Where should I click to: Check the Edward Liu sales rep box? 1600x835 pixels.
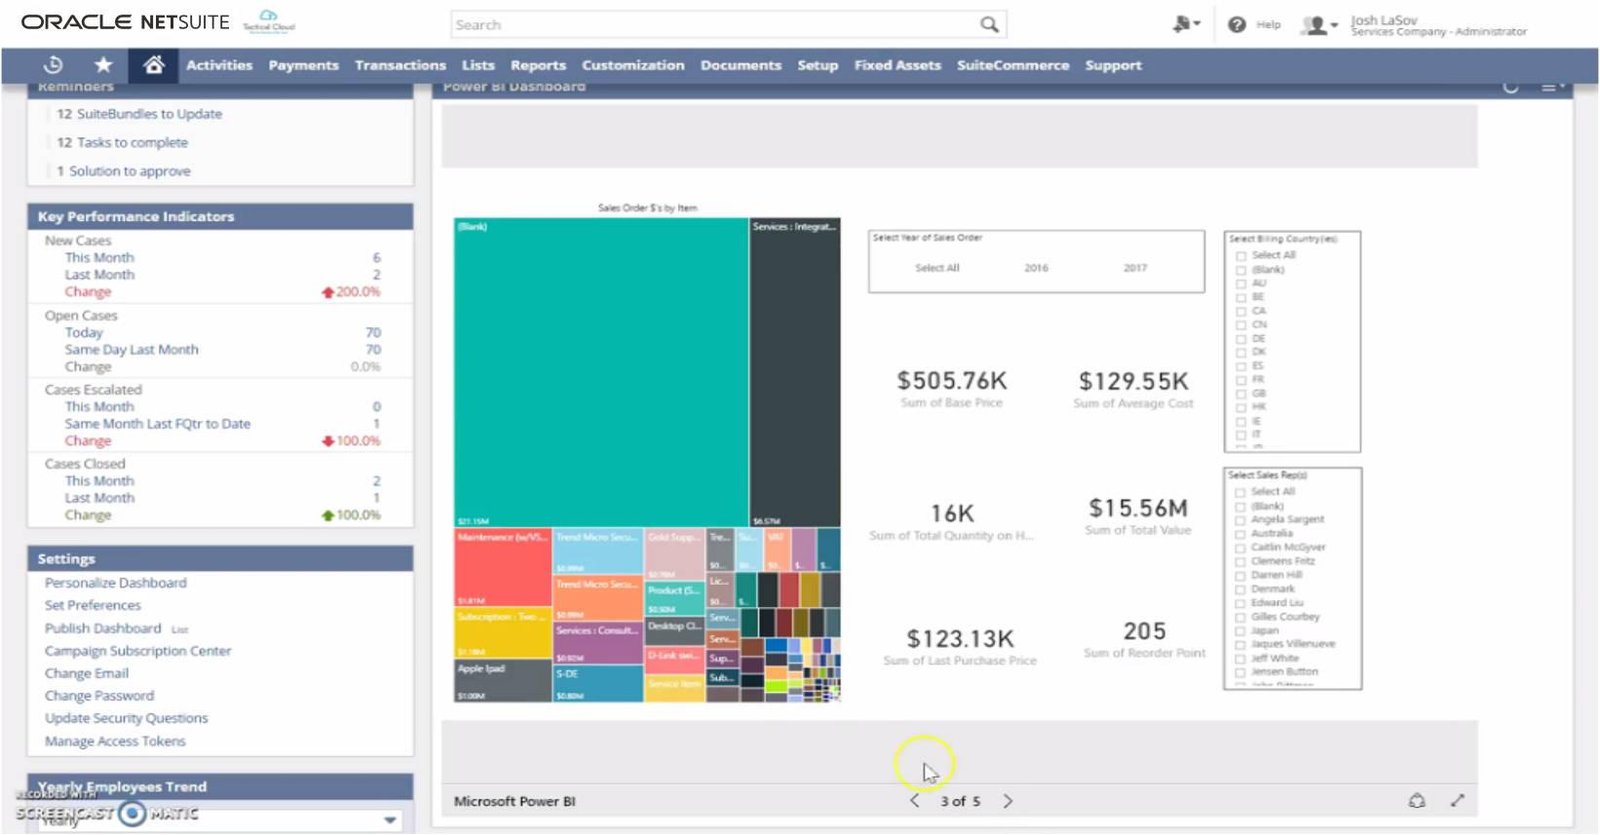tap(1240, 603)
